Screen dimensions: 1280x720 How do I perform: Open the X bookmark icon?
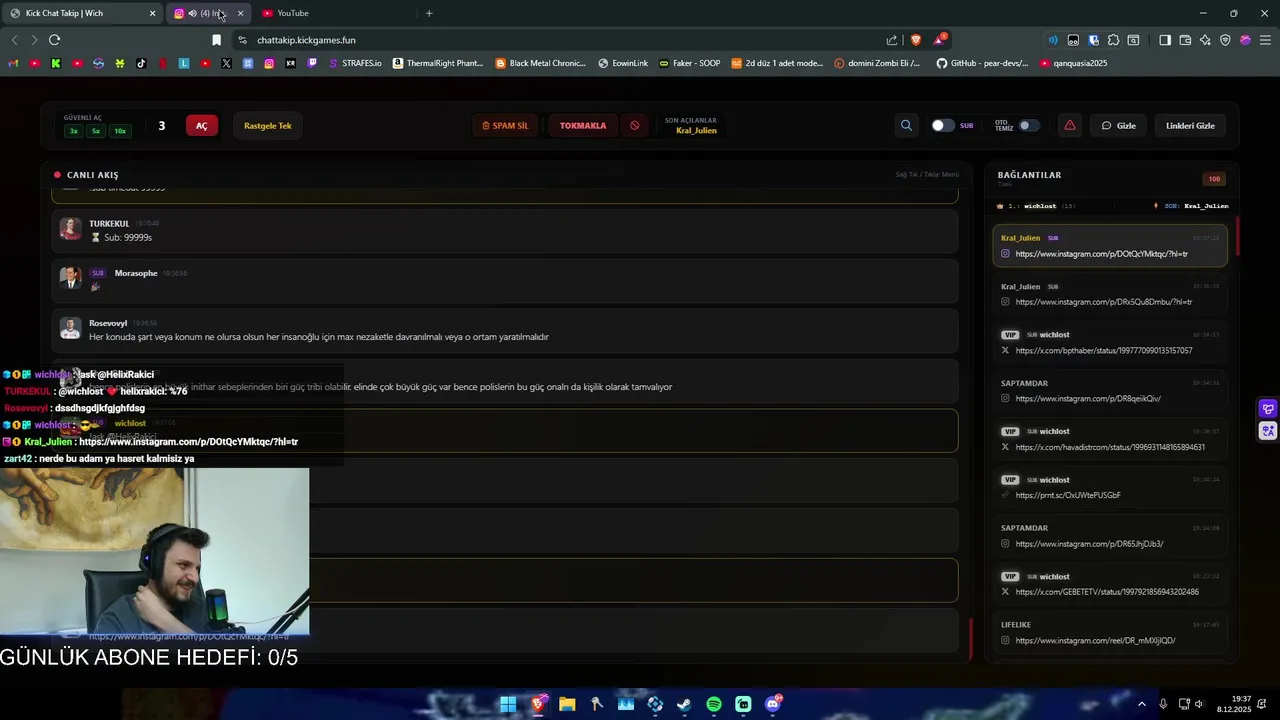(x=226, y=63)
